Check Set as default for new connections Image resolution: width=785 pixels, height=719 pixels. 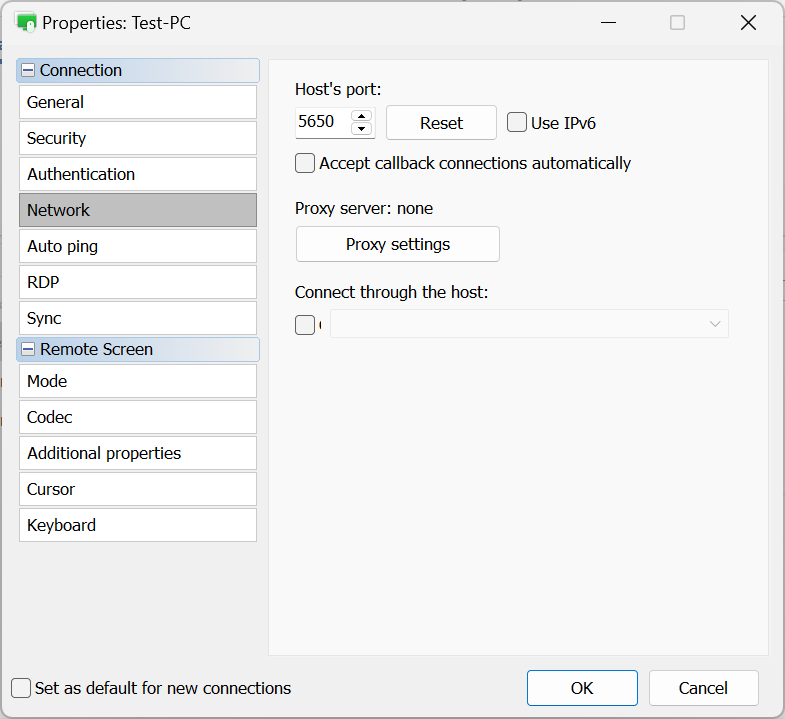[21, 688]
